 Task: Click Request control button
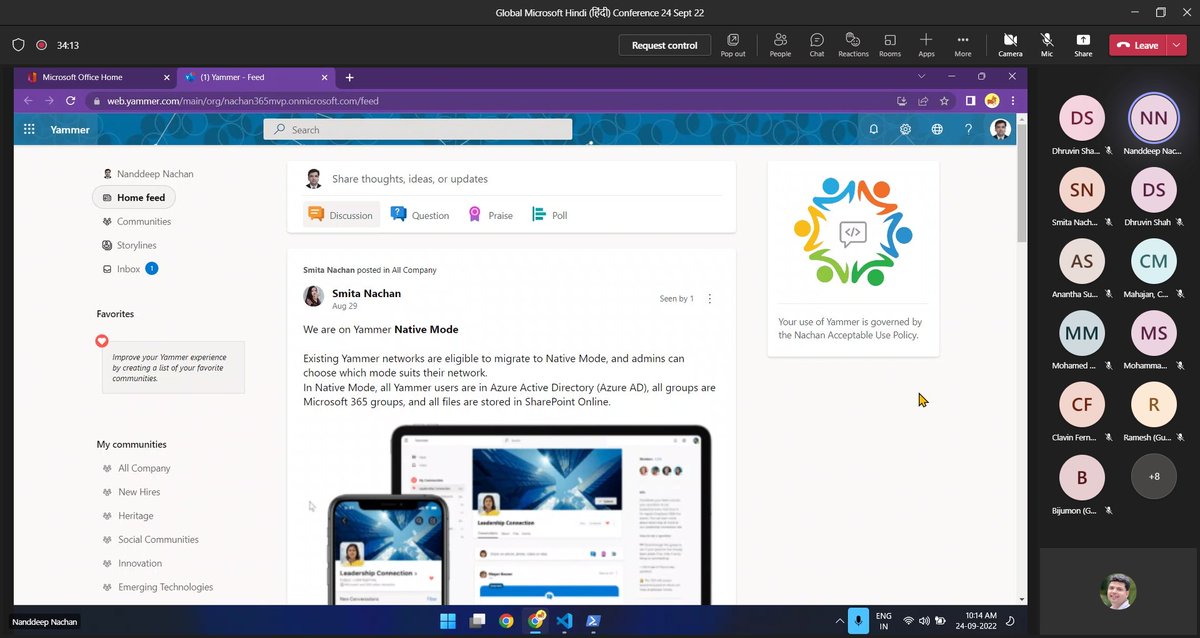665,45
